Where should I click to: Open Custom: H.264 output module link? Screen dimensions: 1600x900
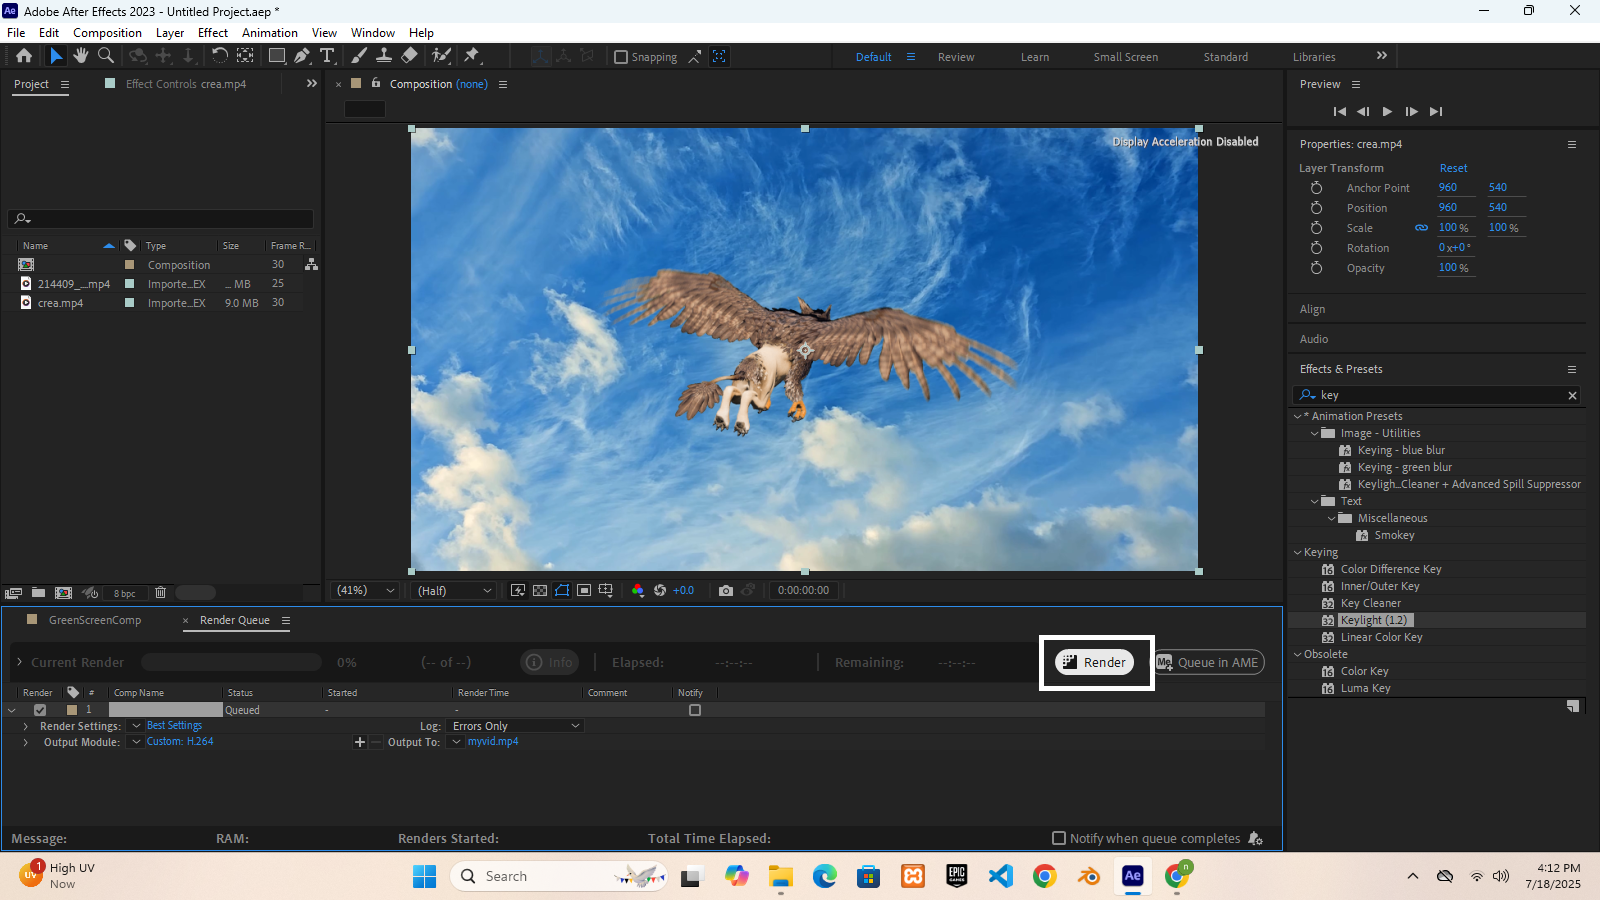180,742
